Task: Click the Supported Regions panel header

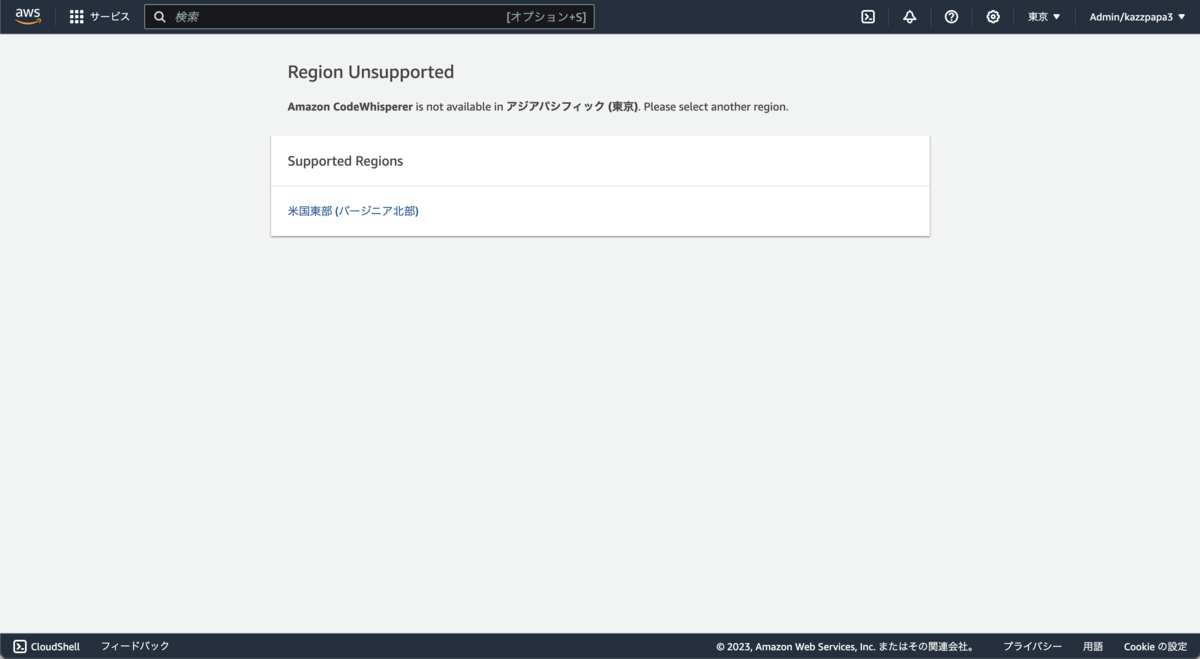Action: click(x=600, y=161)
